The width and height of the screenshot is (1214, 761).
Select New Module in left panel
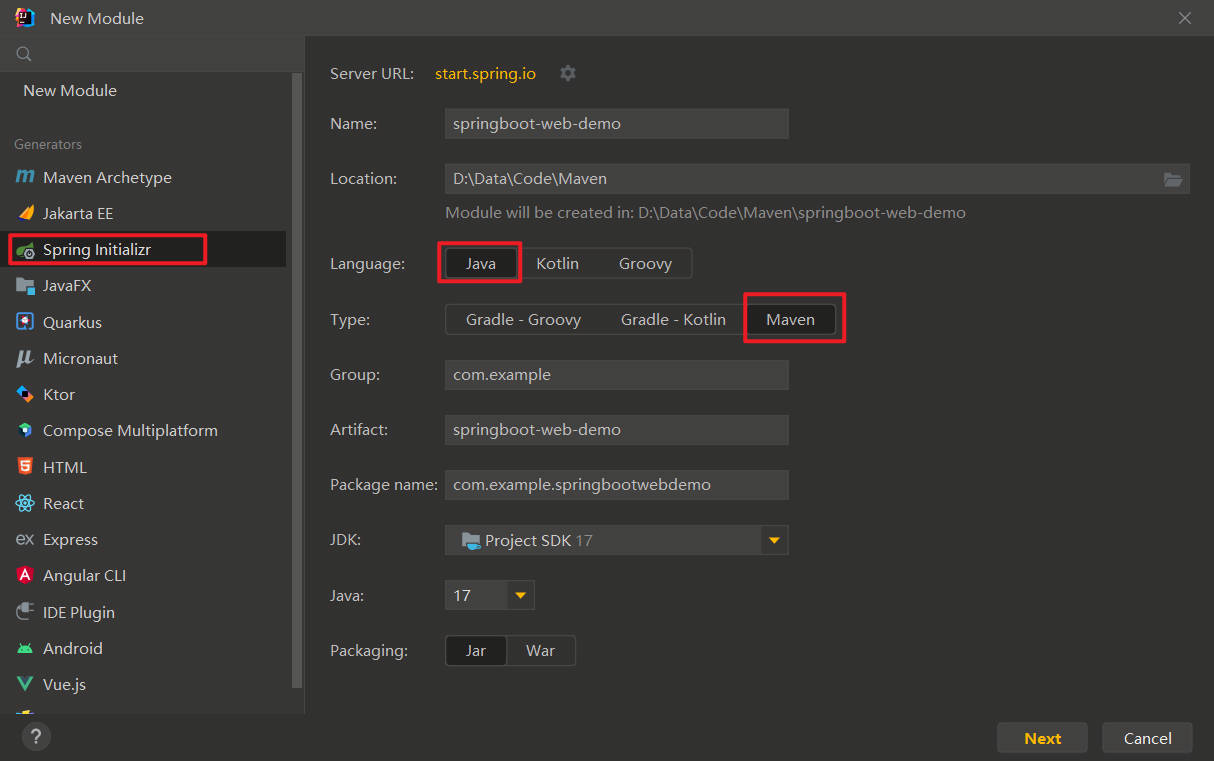pyautogui.click(x=70, y=90)
